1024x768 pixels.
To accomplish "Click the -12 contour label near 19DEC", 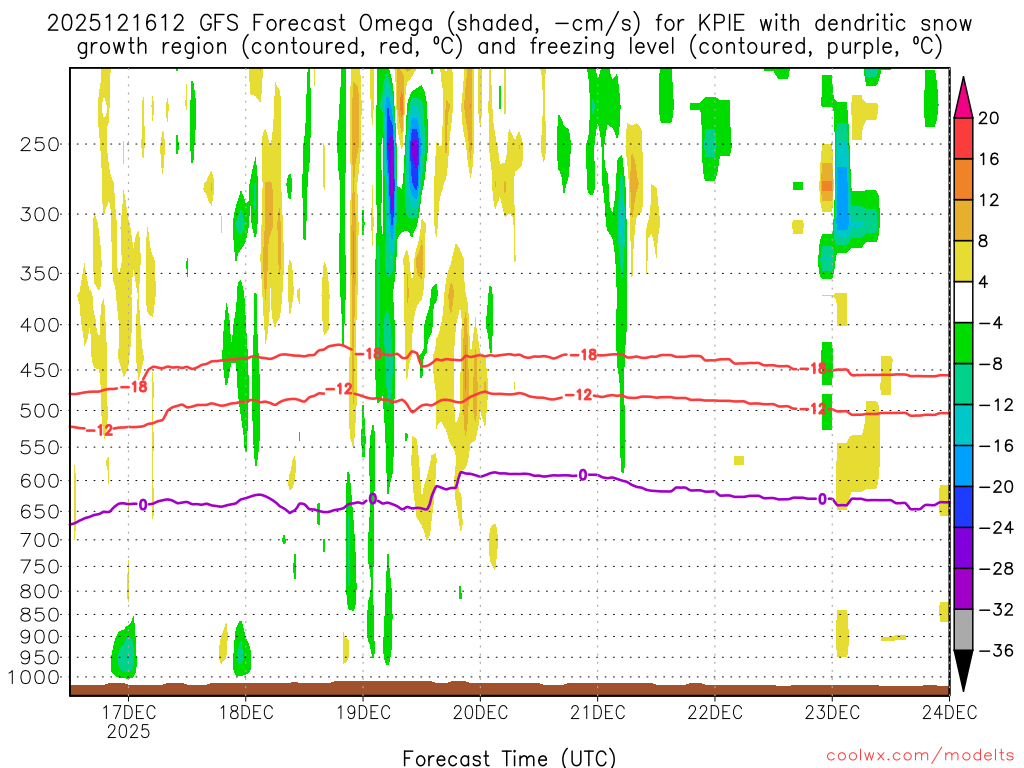I will point(338,389).
